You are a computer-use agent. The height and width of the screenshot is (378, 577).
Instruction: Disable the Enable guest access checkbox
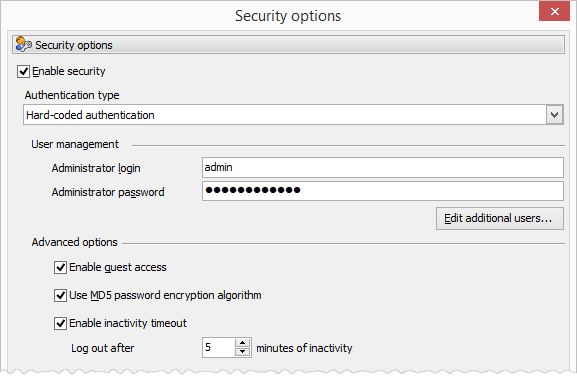(x=60, y=267)
